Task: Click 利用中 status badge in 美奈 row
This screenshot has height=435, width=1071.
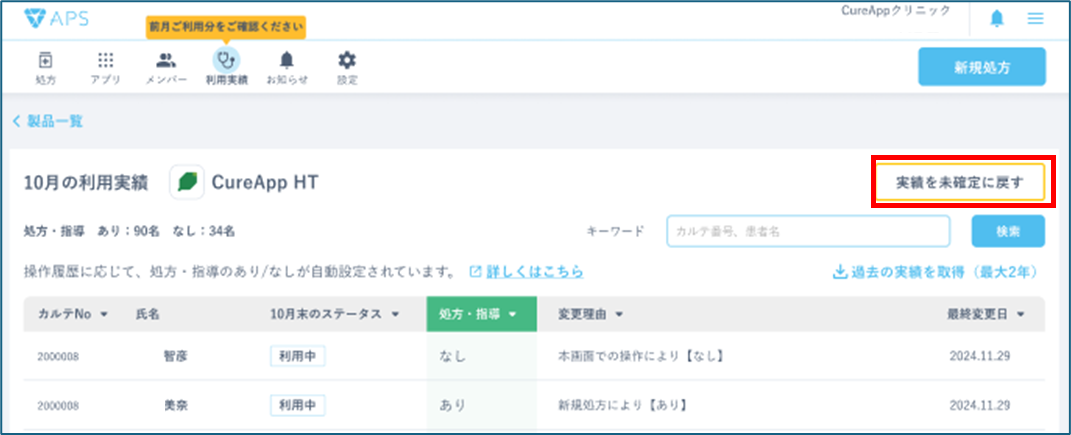Action: pos(297,405)
